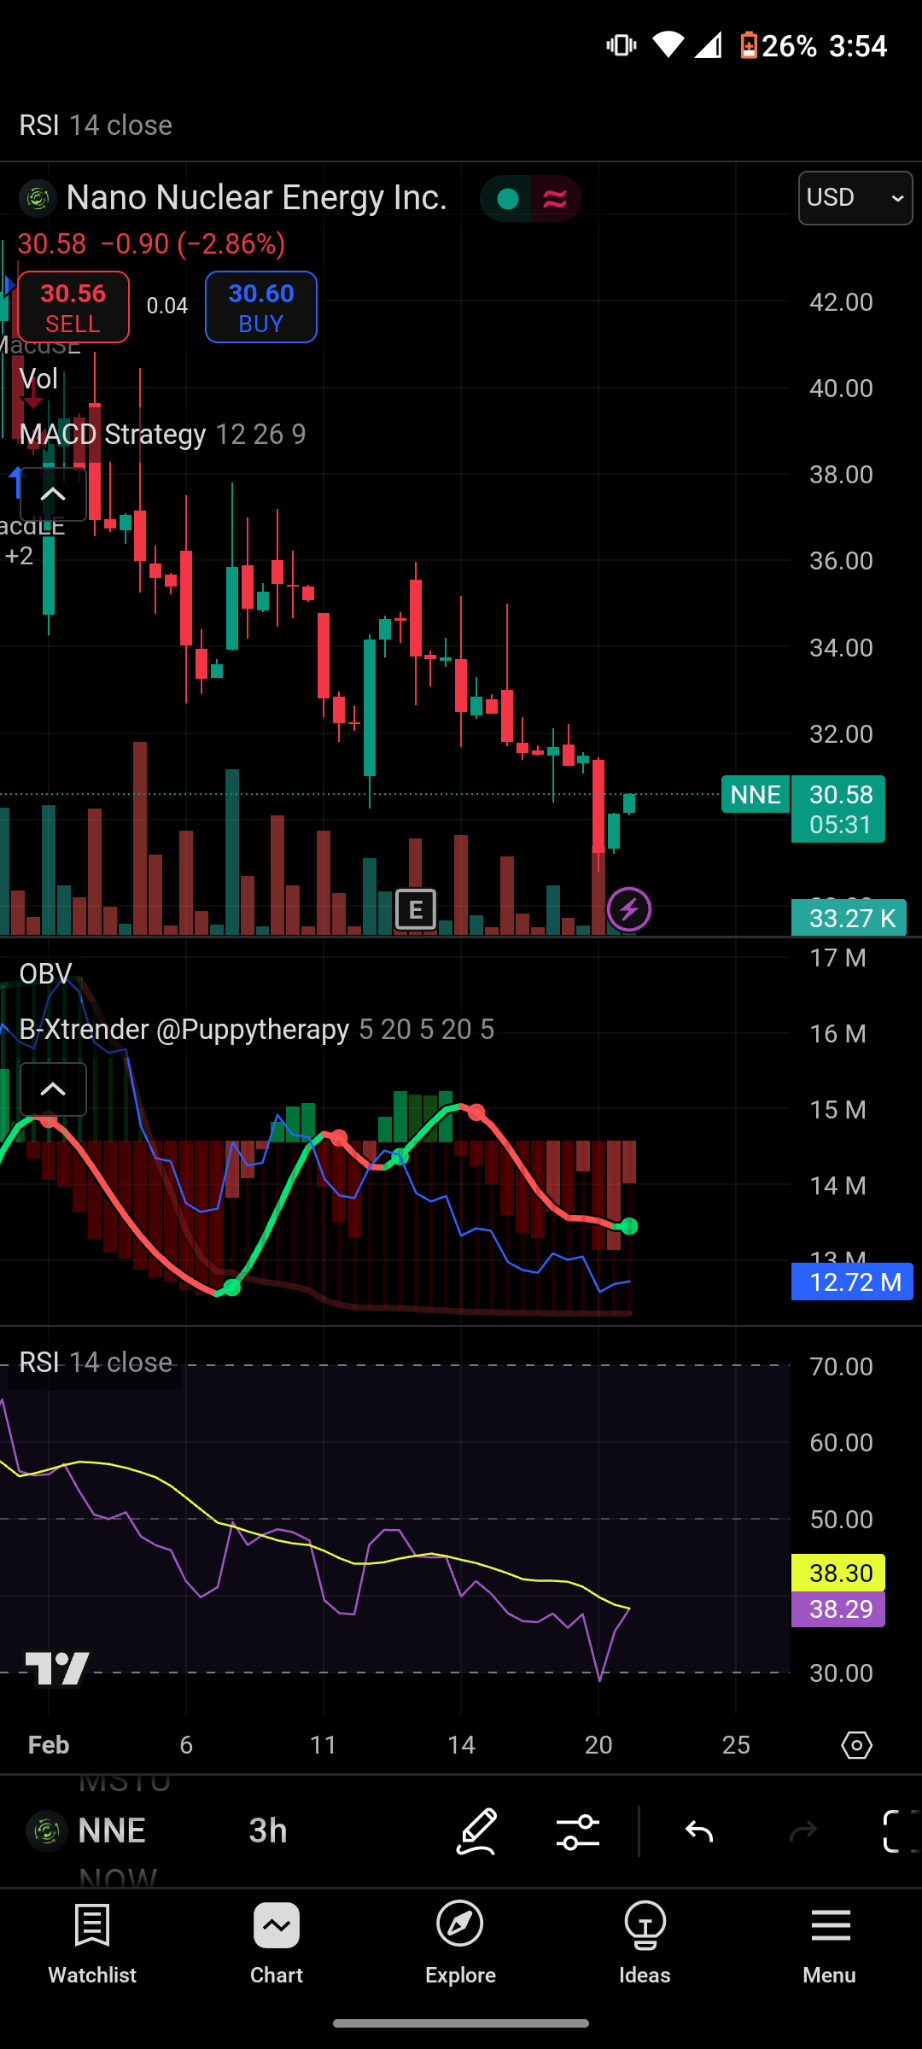Screen dimensions: 922x2049
Task: Tap the green market status dot
Action: (x=508, y=198)
